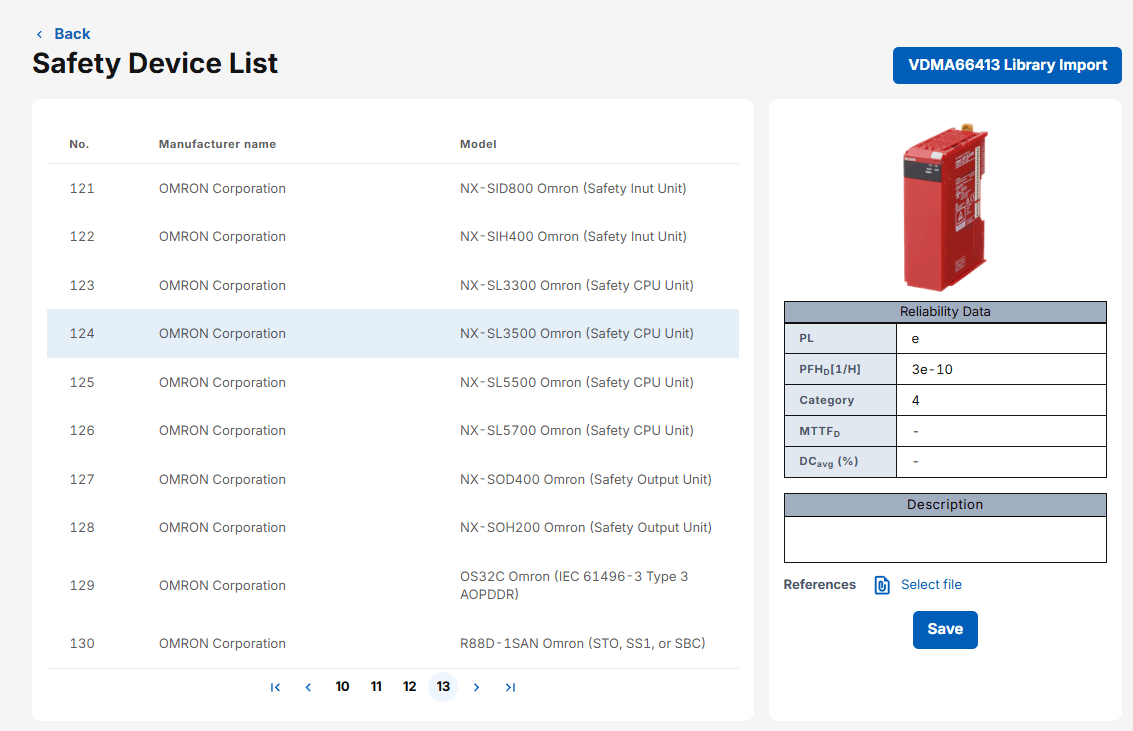Edit the PFHD value 3e-10
This screenshot has height=731, width=1133.
point(1001,369)
